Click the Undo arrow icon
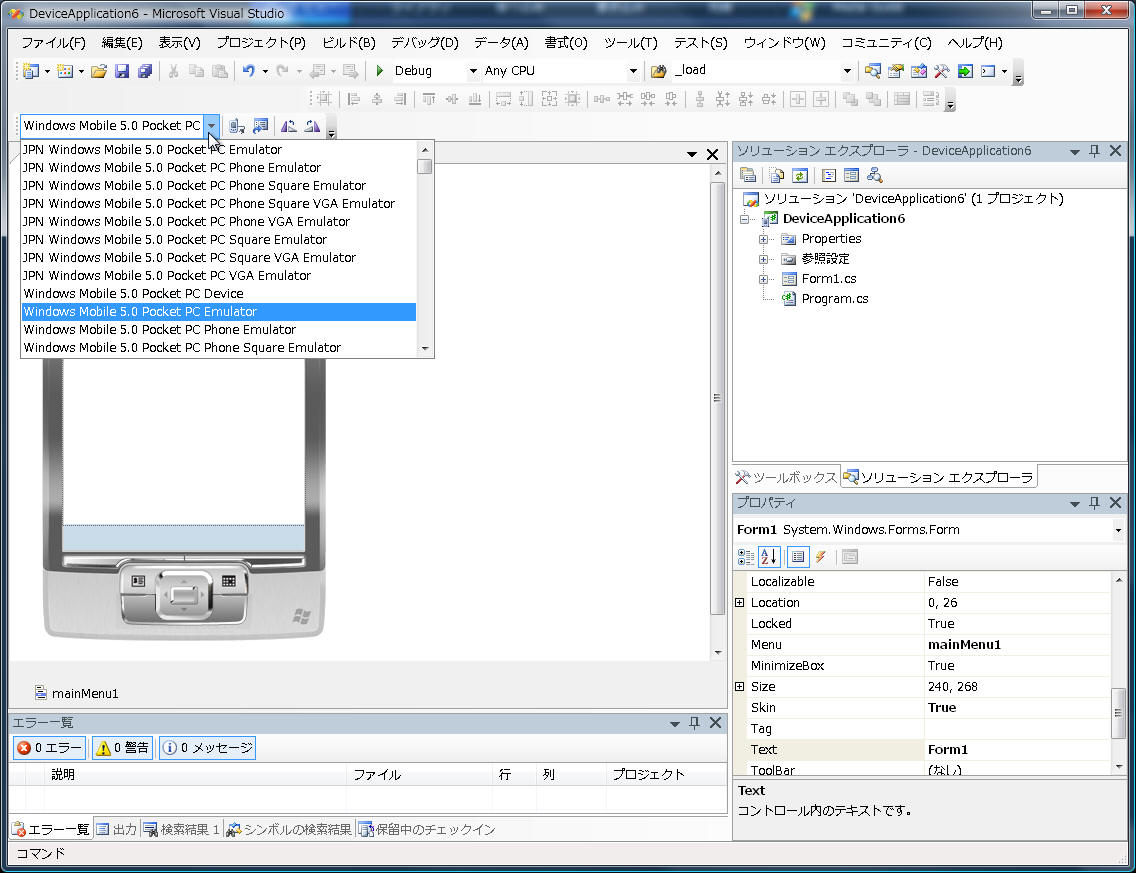Image resolution: width=1136 pixels, height=873 pixels. click(248, 71)
